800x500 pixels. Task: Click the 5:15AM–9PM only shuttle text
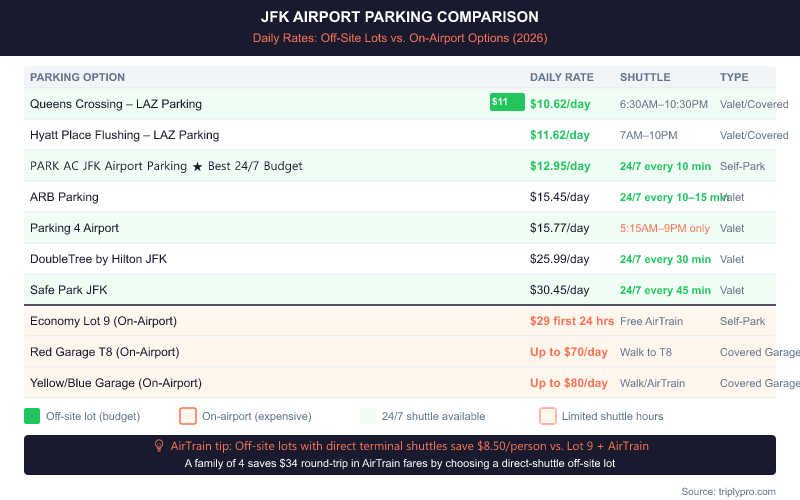pos(664,228)
